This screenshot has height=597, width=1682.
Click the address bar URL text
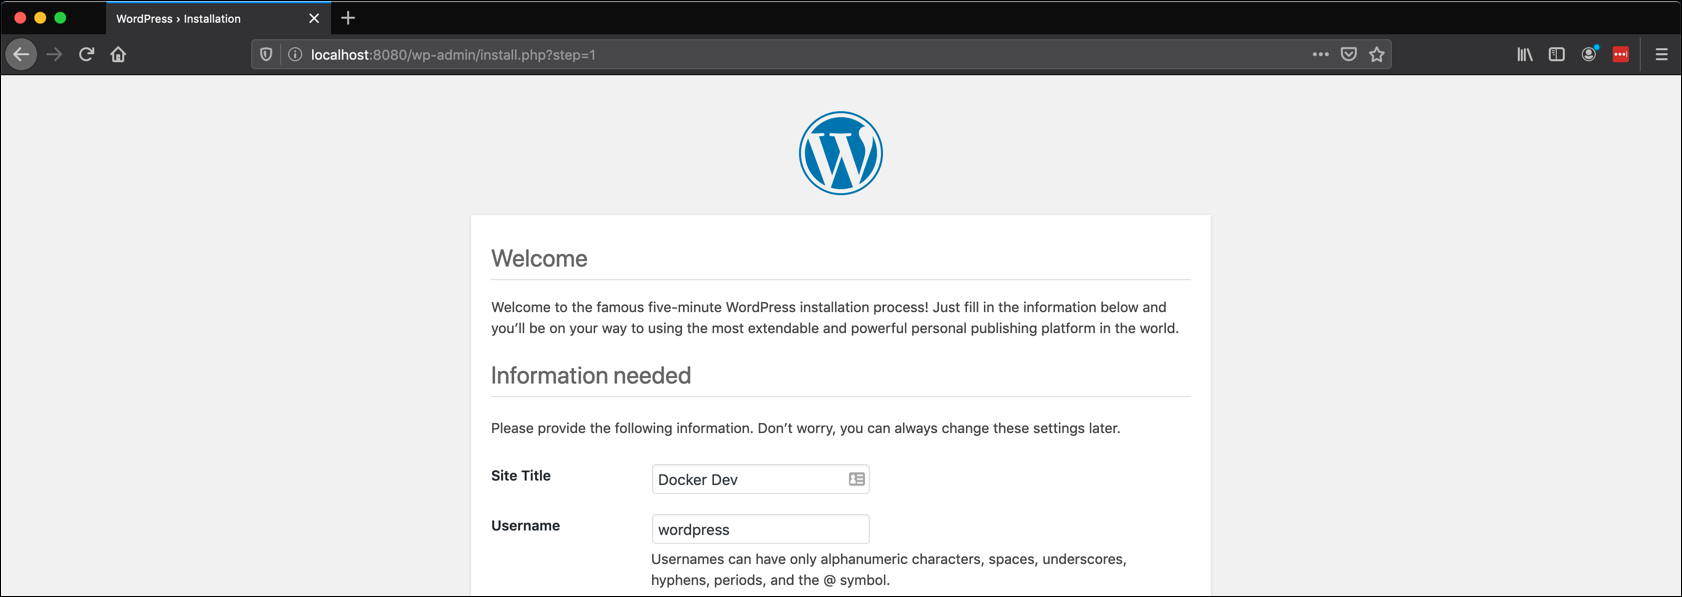pyautogui.click(x=453, y=55)
